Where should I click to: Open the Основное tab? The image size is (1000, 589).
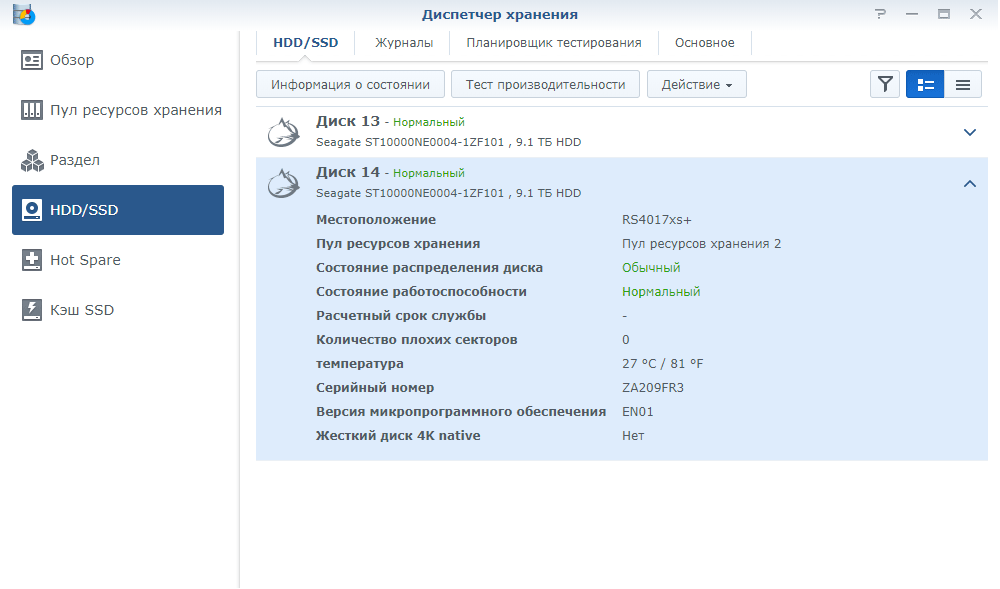pos(704,43)
